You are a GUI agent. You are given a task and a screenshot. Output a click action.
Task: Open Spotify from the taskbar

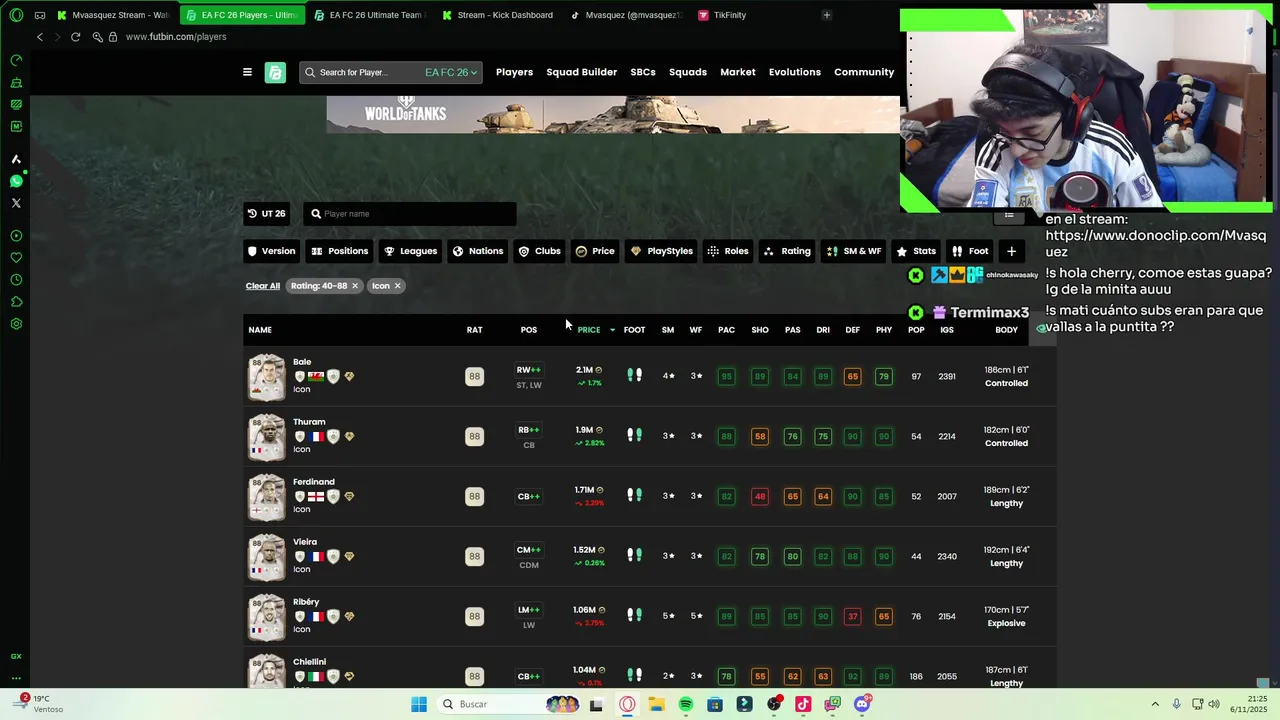click(686, 704)
